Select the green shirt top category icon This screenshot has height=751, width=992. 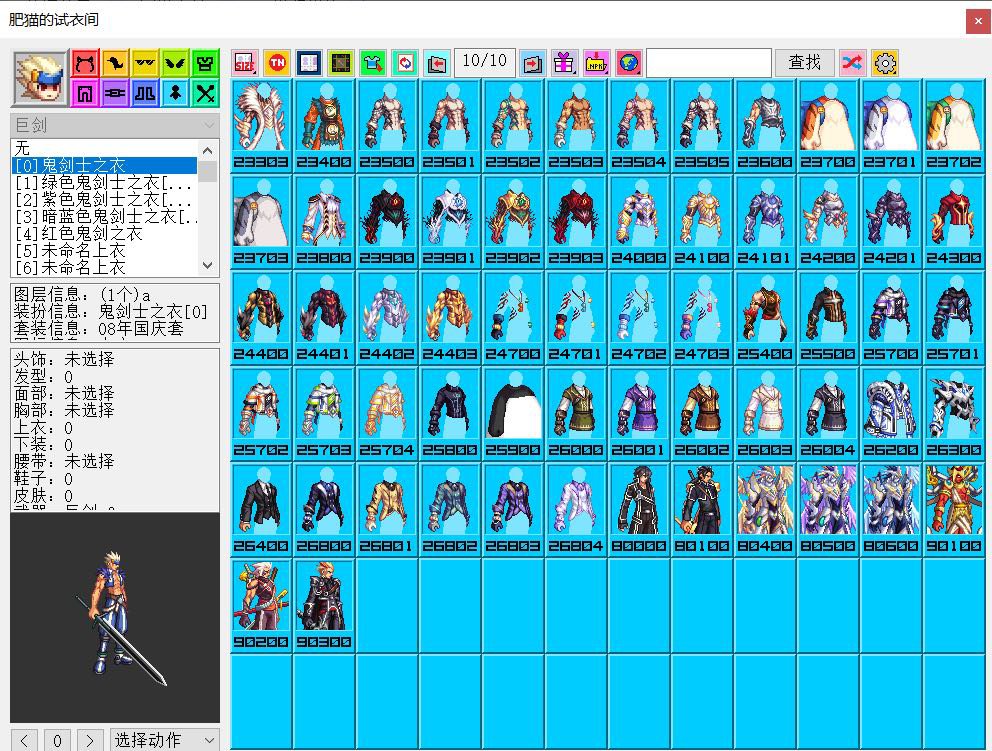(206, 63)
